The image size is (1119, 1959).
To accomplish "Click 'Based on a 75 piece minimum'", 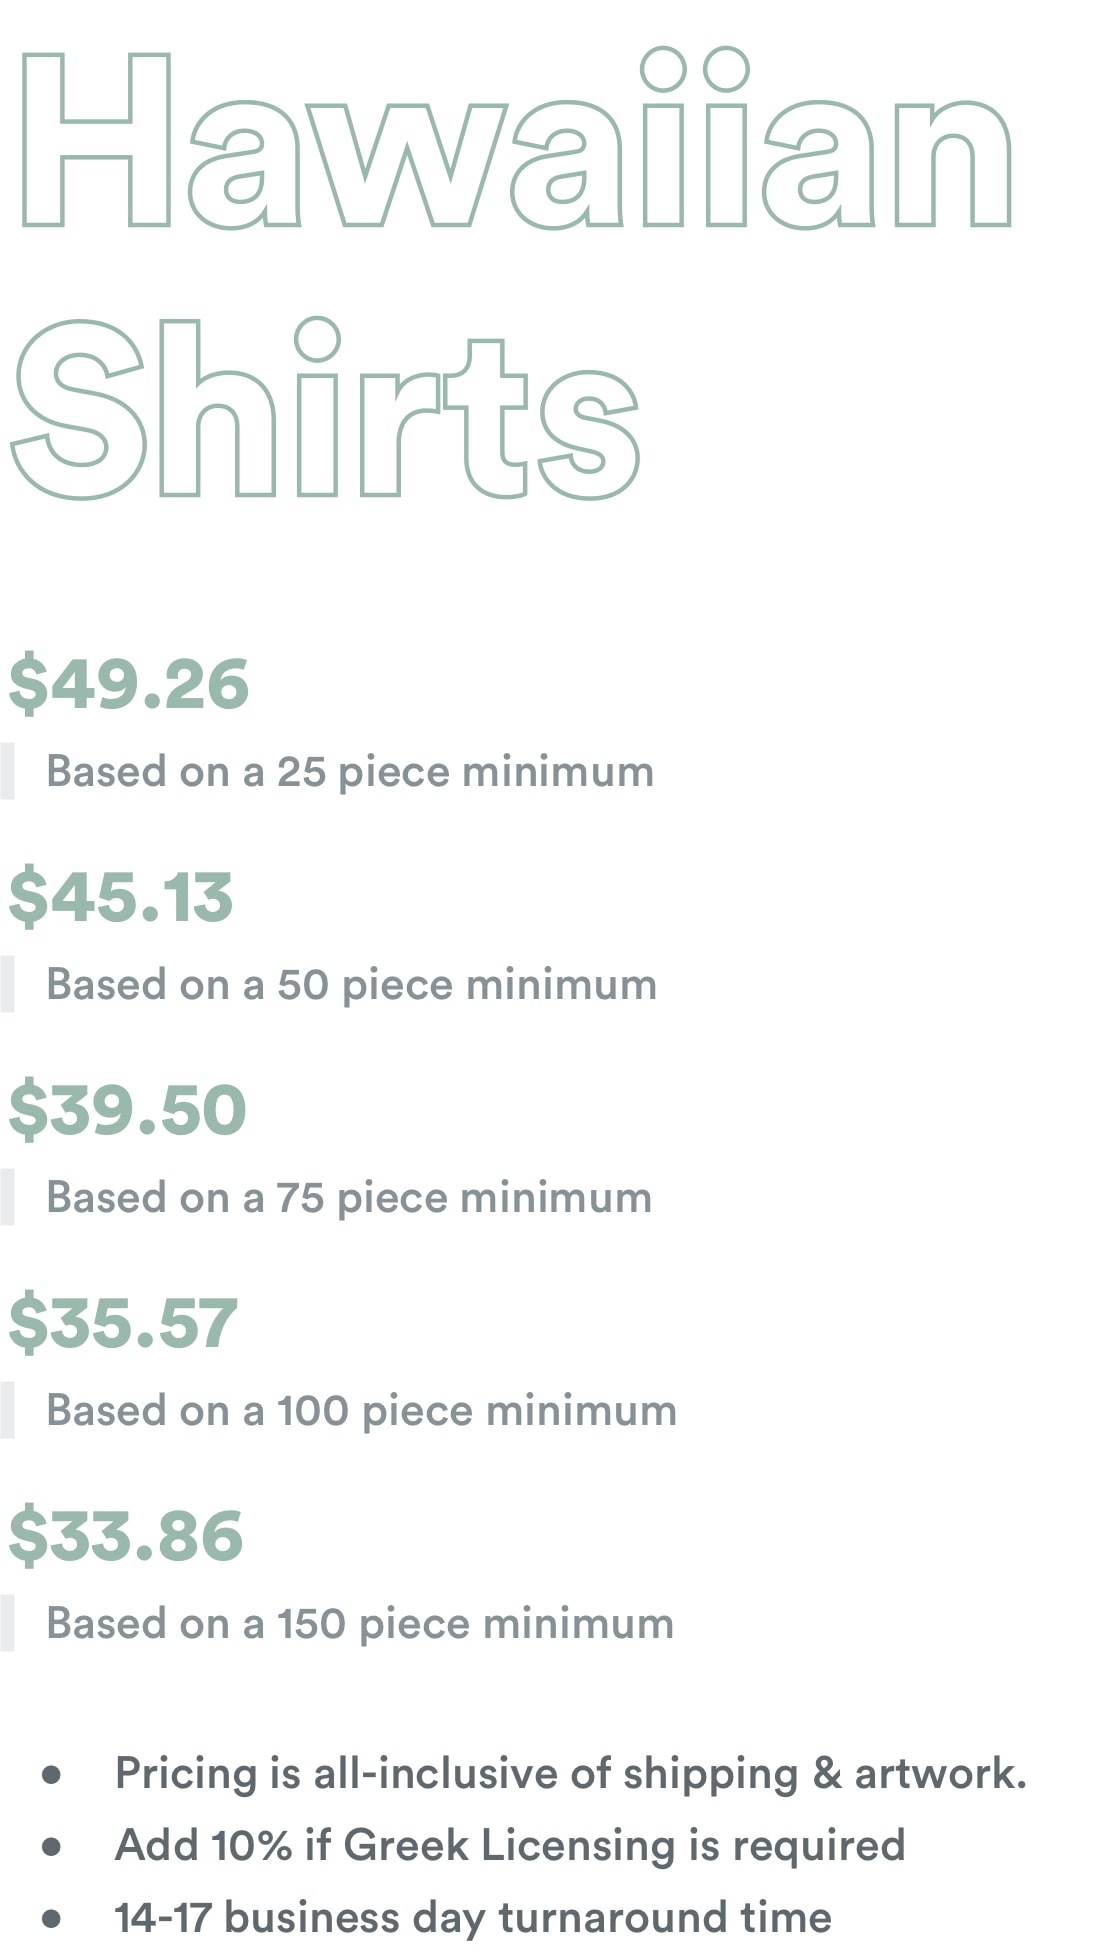I will click(x=349, y=1198).
